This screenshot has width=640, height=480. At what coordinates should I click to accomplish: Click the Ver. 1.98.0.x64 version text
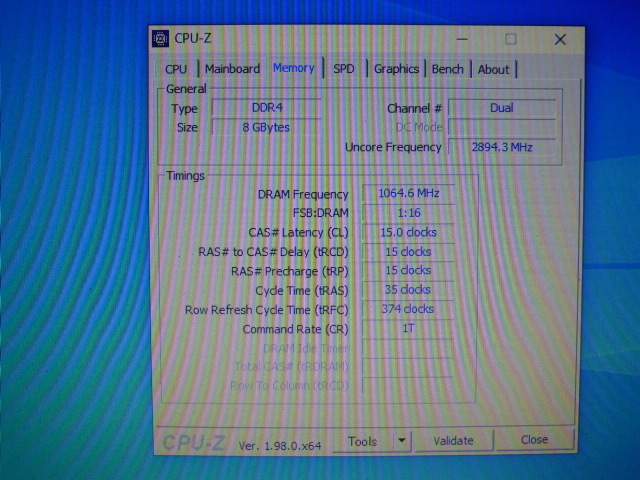coord(280,446)
